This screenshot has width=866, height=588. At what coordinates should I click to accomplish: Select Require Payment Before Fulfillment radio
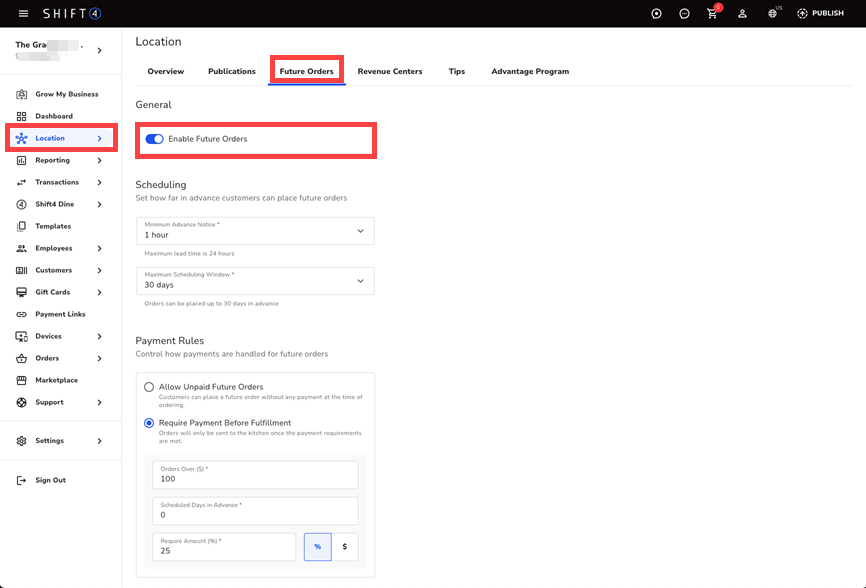(149, 423)
